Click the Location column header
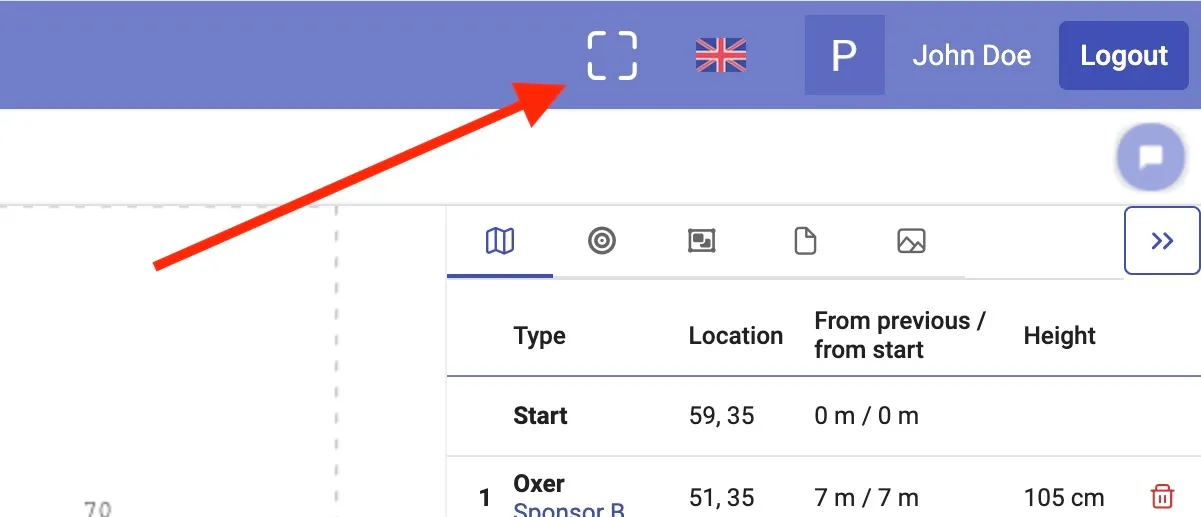 [735, 336]
